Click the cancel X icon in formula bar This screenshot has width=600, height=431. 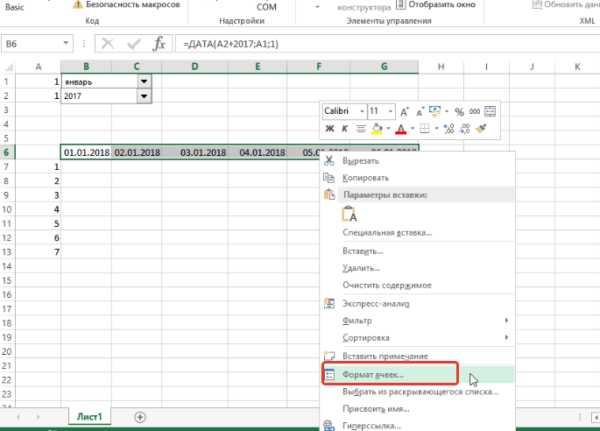pyautogui.click(x=107, y=44)
